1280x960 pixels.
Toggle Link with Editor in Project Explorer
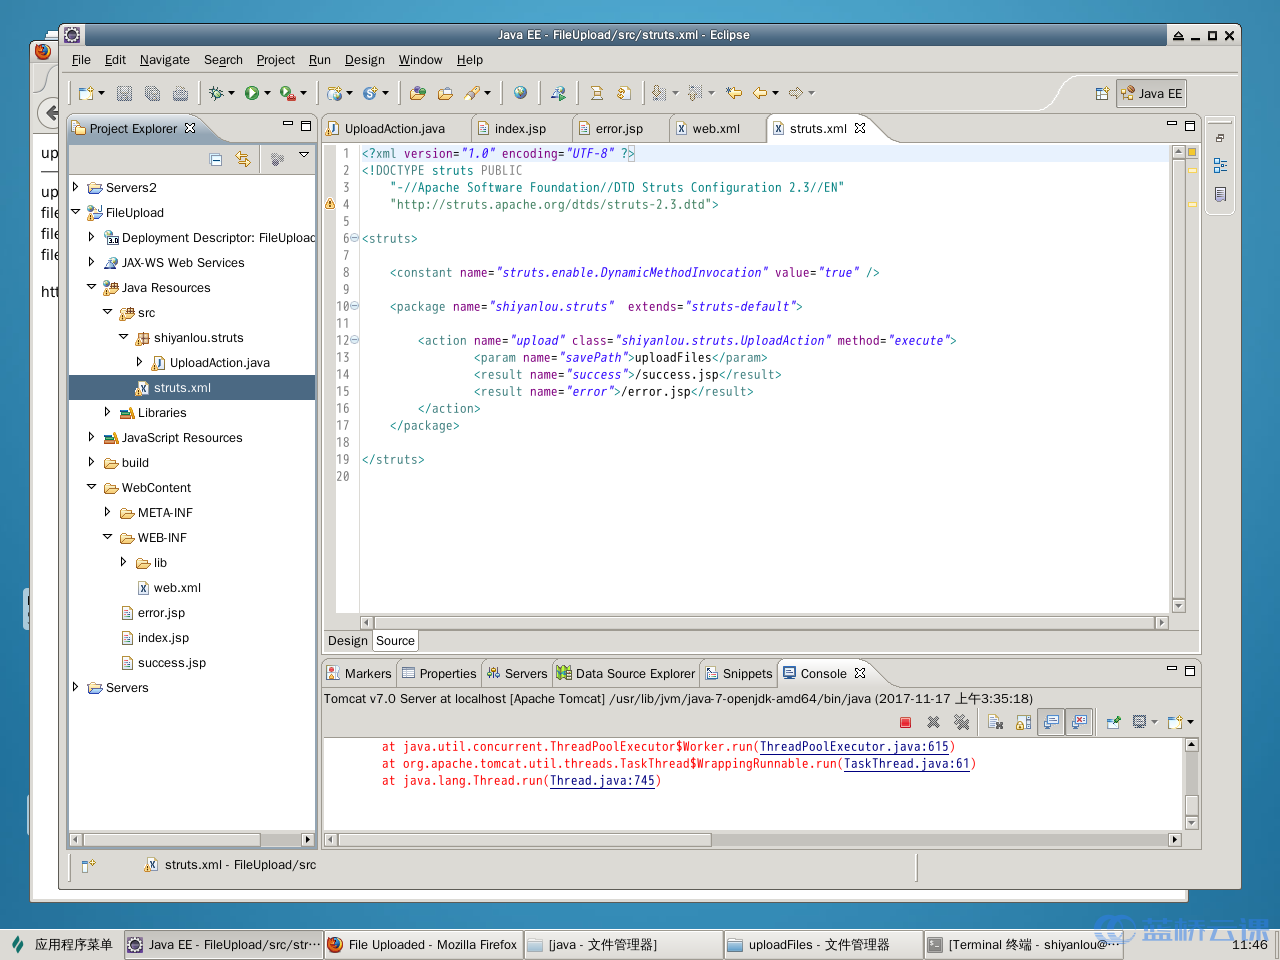click(243, 159)
